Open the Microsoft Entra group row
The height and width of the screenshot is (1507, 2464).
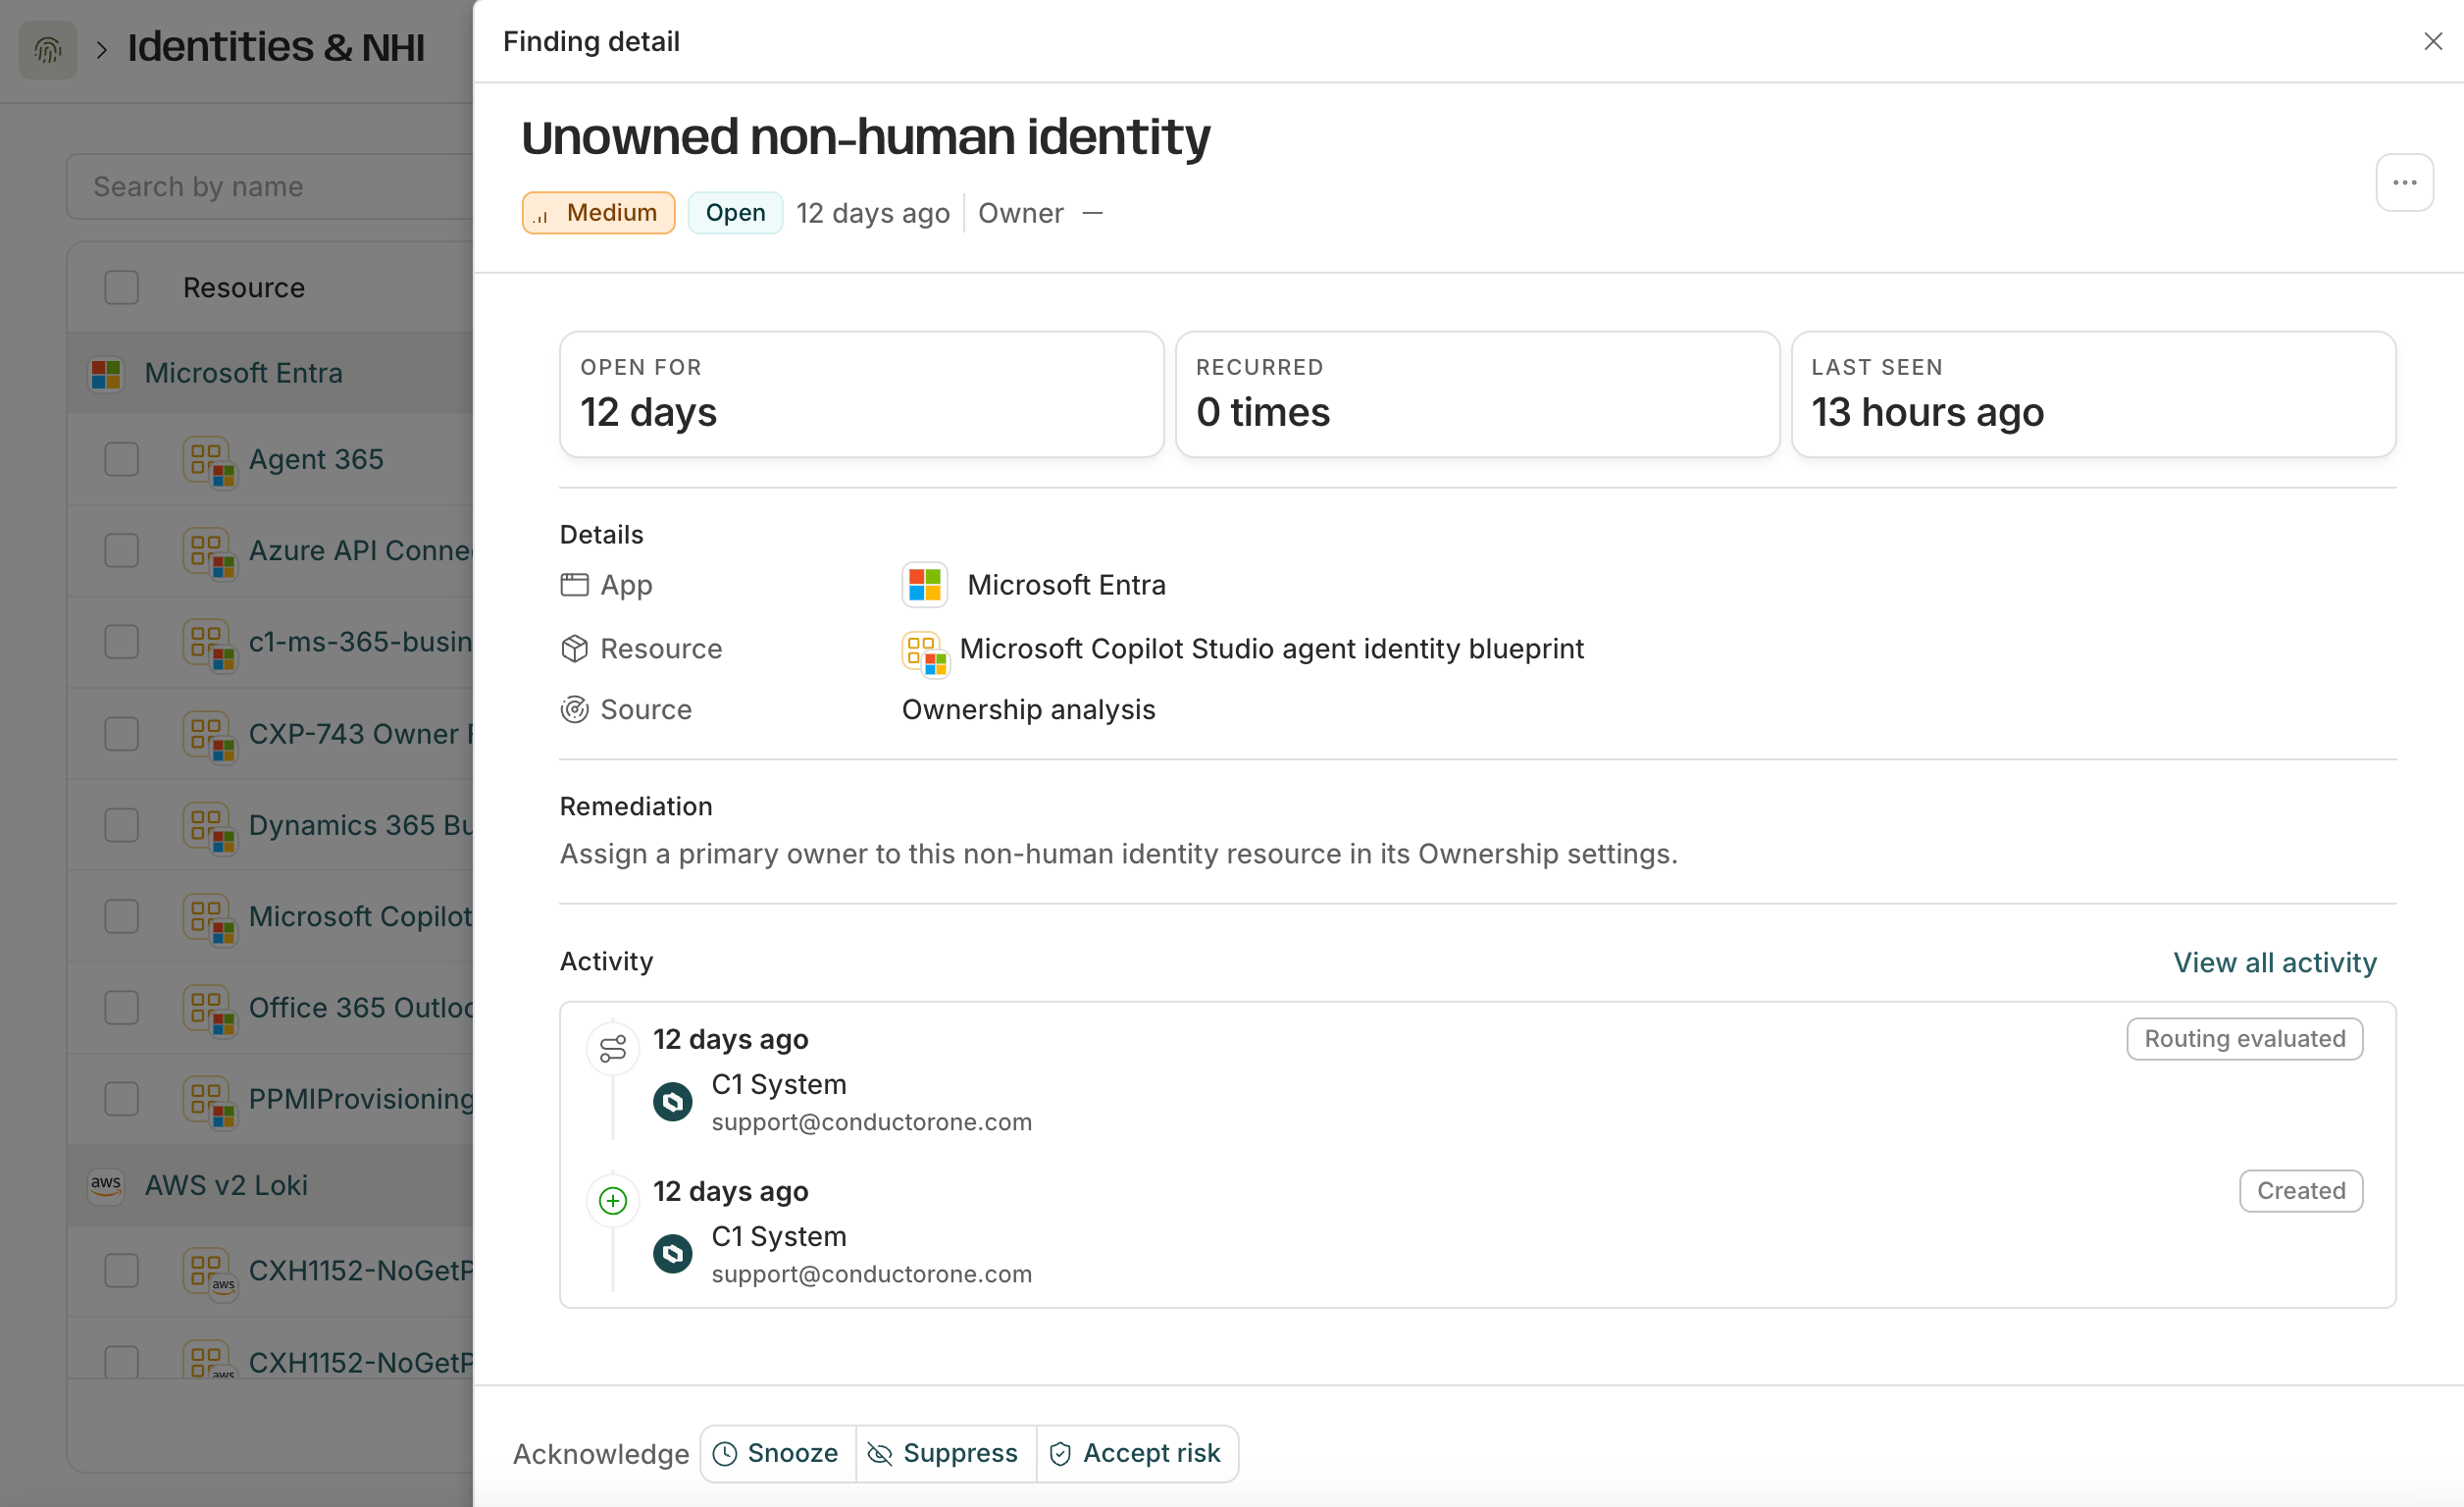click(x=270, y=374)
